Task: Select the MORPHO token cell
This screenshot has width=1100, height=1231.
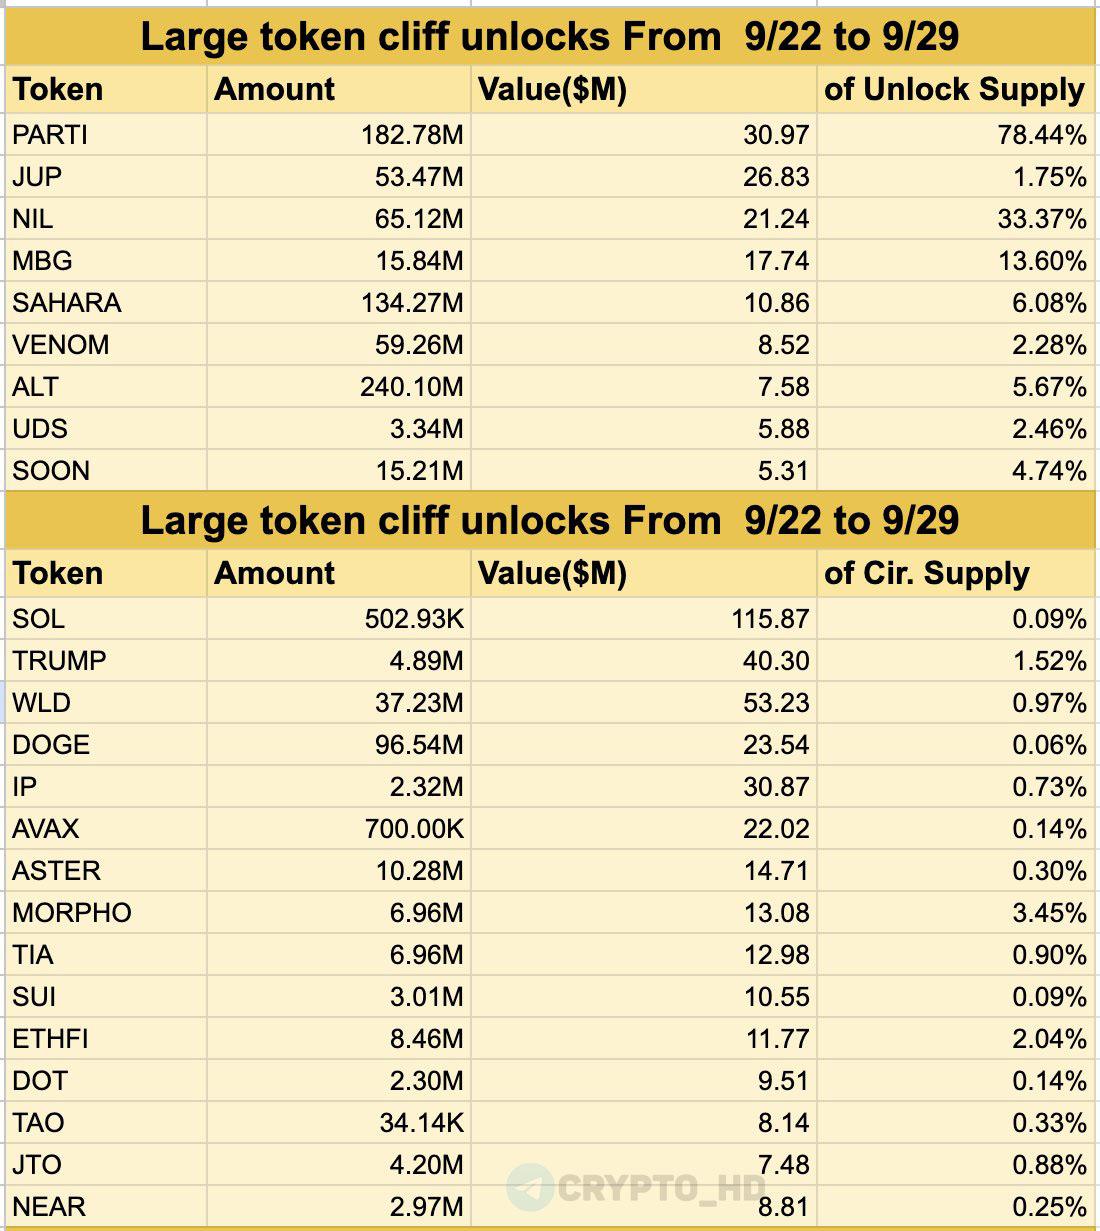Action: [x=106, y=912]
